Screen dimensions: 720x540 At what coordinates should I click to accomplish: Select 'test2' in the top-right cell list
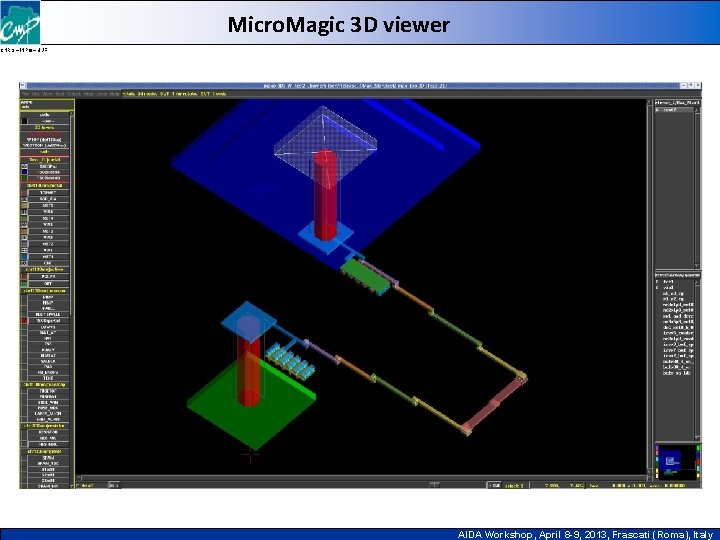(x=674, y=110)
